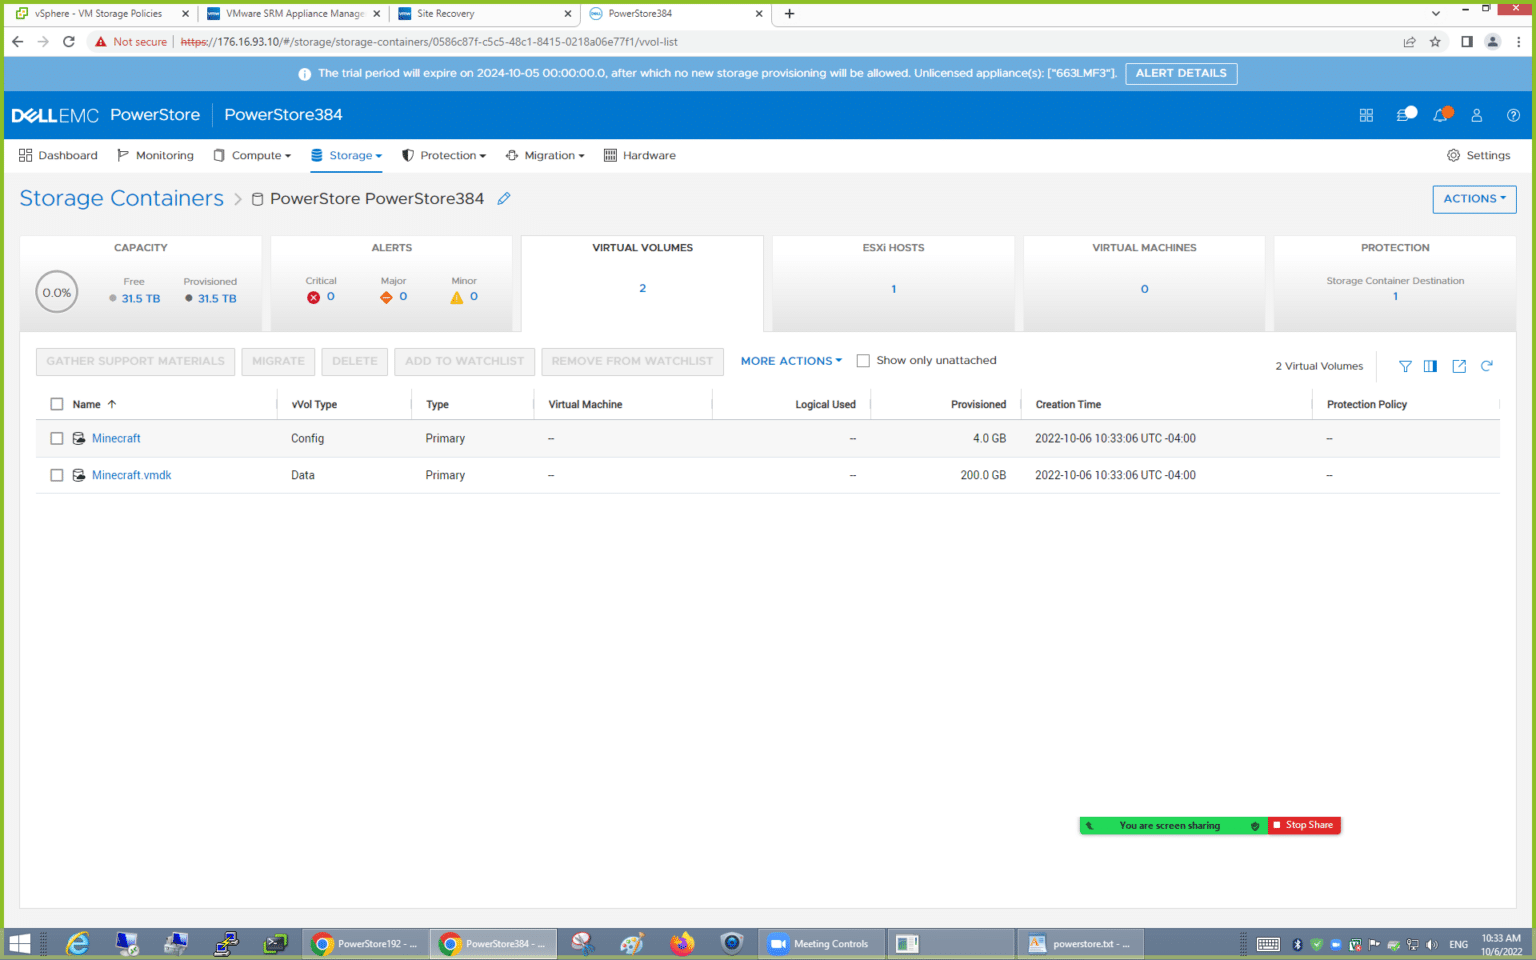This screenshot has height=960, width=1536.
Task: Click the export table icon
Action: point(1459,366)
